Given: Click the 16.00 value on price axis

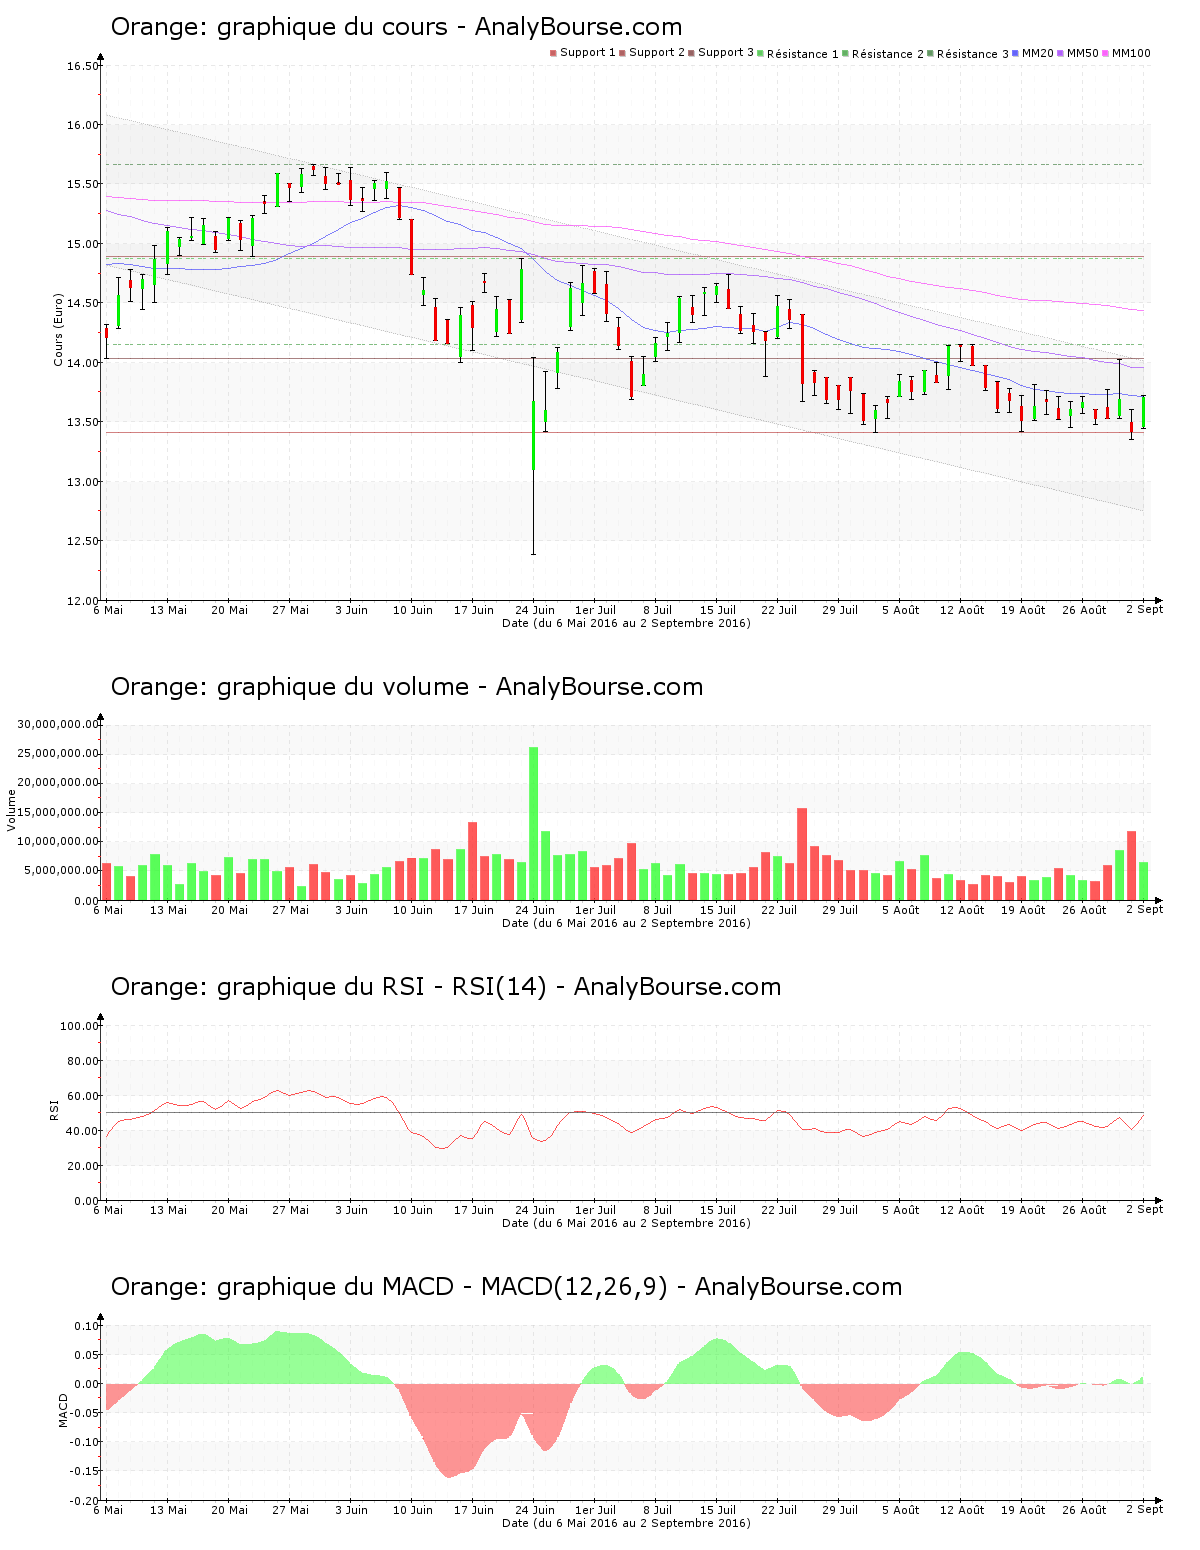Looking at the screenshot, I should click(x=83, y=125).
